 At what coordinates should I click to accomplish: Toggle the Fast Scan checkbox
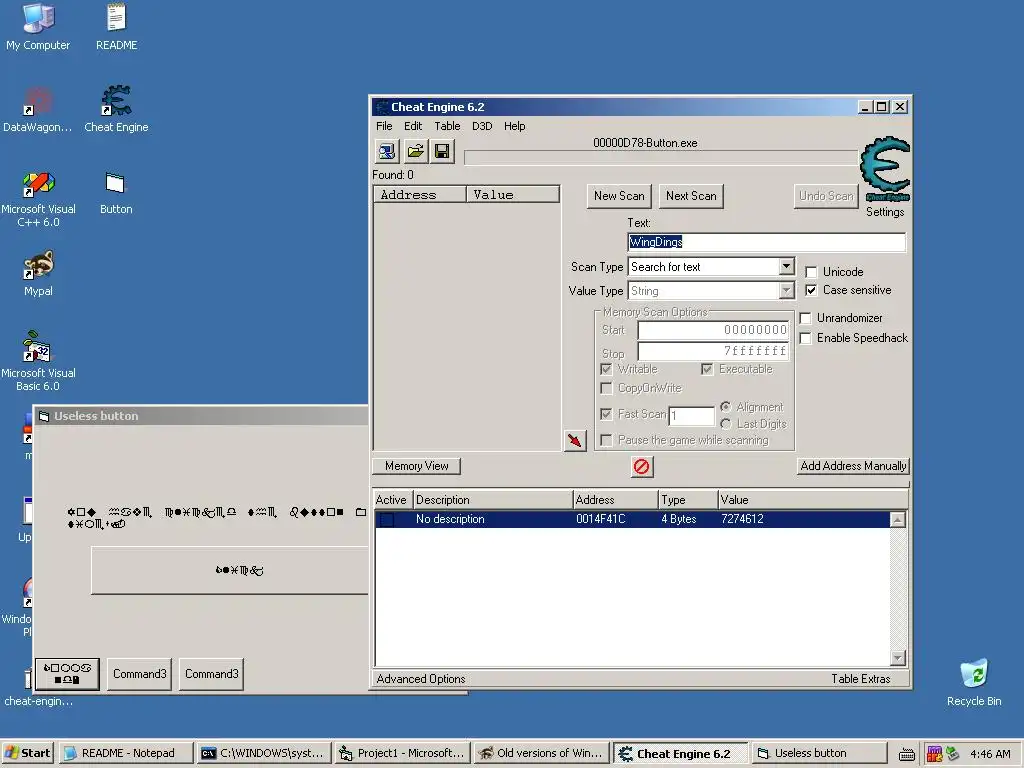606,414
